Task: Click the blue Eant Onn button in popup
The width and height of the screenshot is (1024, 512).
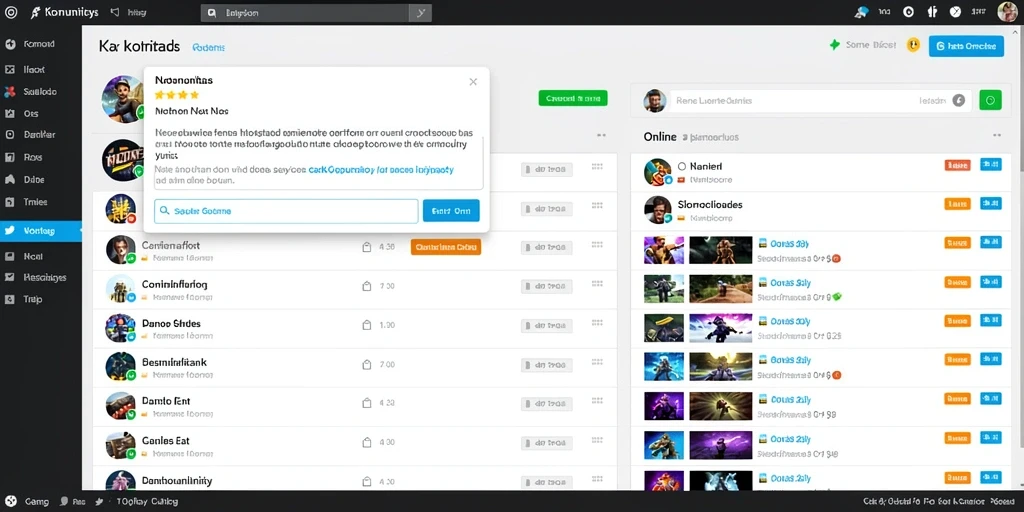Action: [x=451, y=211]
